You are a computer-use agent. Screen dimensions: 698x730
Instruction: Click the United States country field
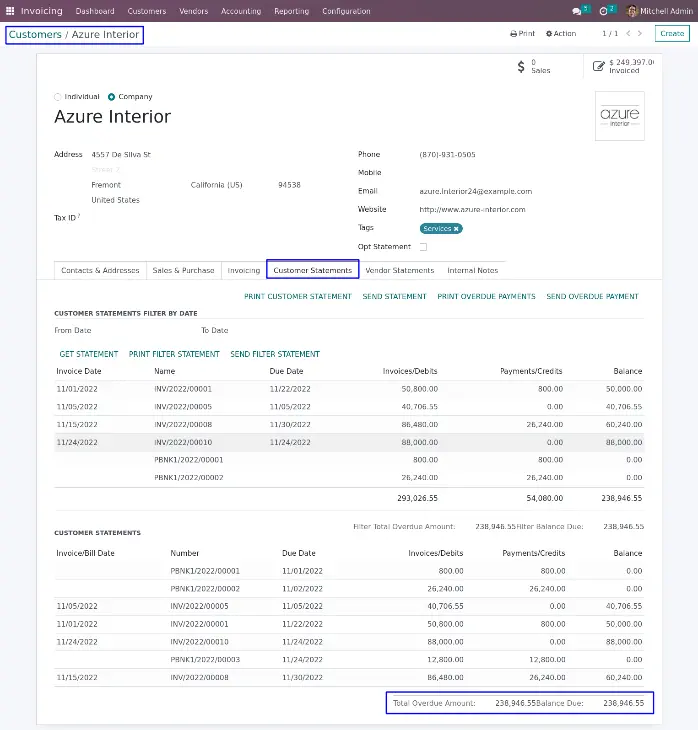pyautogui.click(x=115, y=200)
